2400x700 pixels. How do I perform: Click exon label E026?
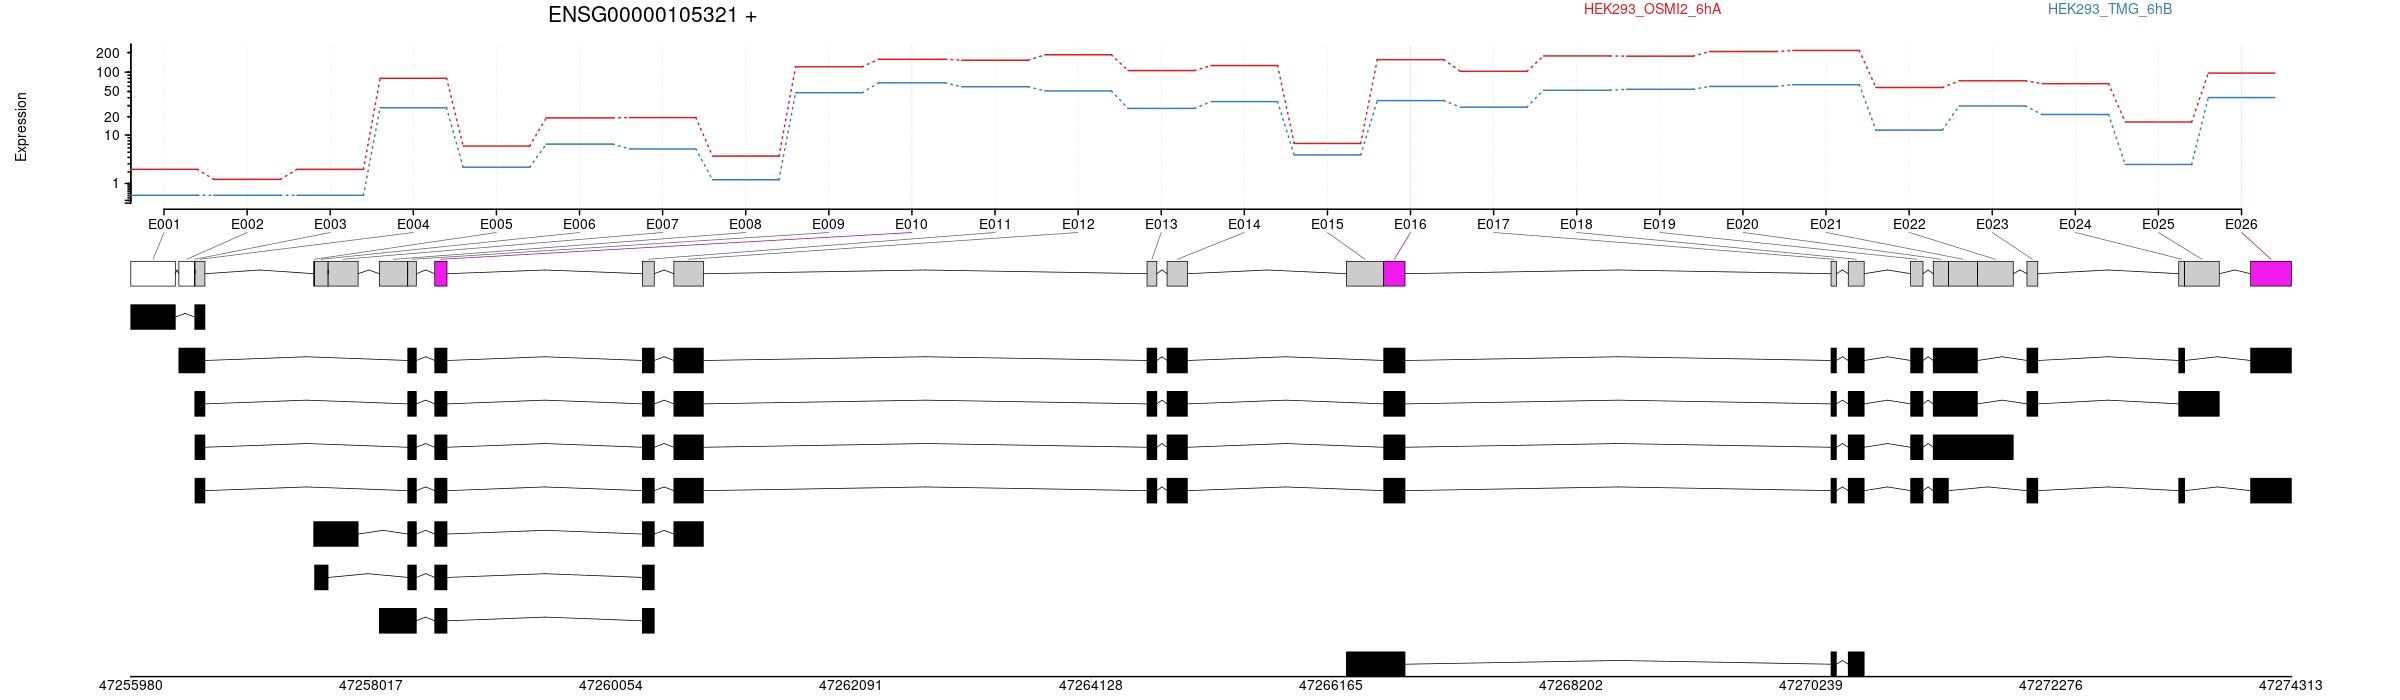pos(2241,224)
